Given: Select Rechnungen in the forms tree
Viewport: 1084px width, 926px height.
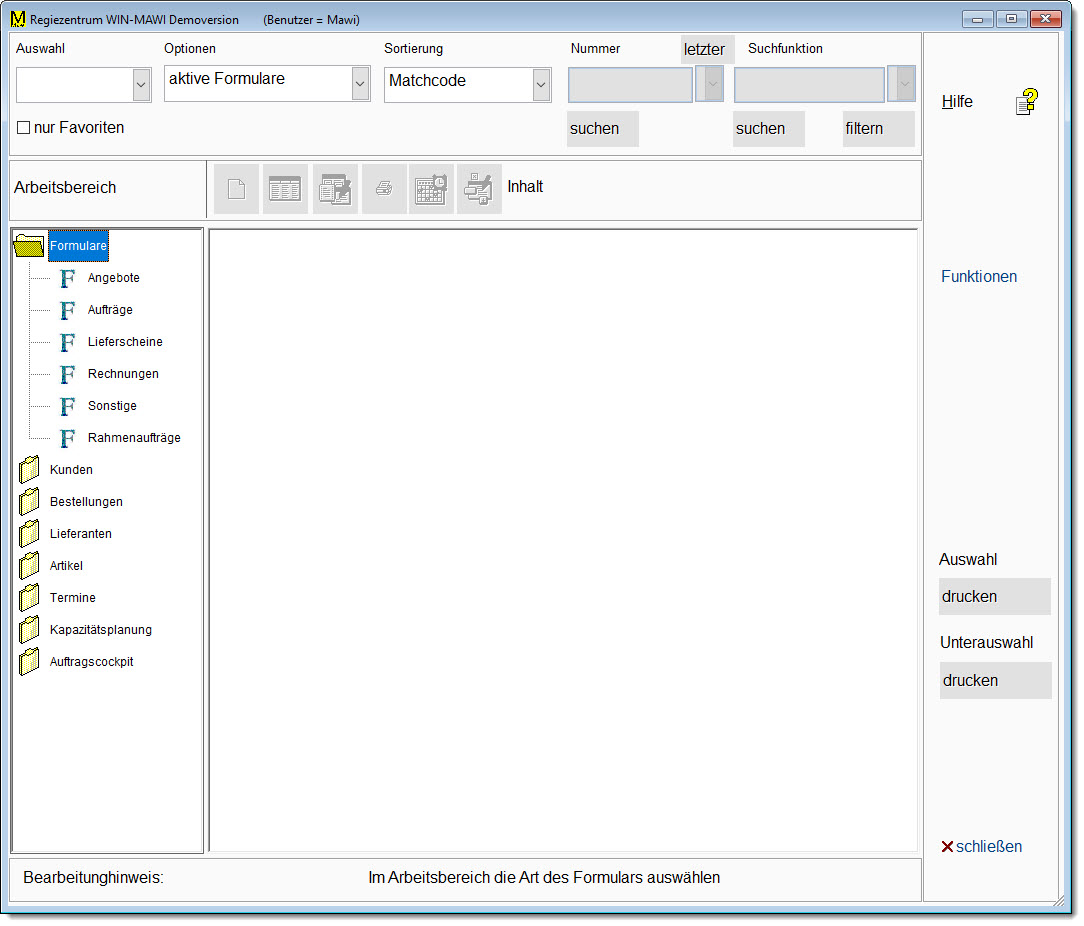Looking at the screenshot, I should [123, 374].
